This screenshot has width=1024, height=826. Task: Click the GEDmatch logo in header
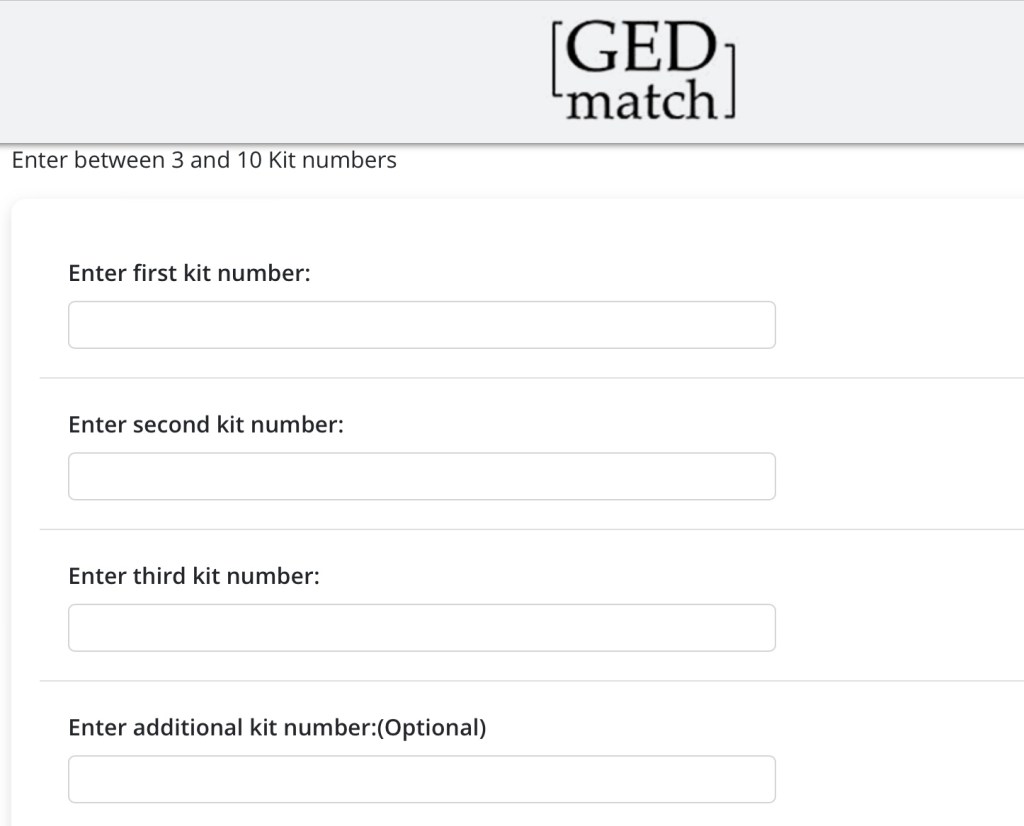[643, 72]
